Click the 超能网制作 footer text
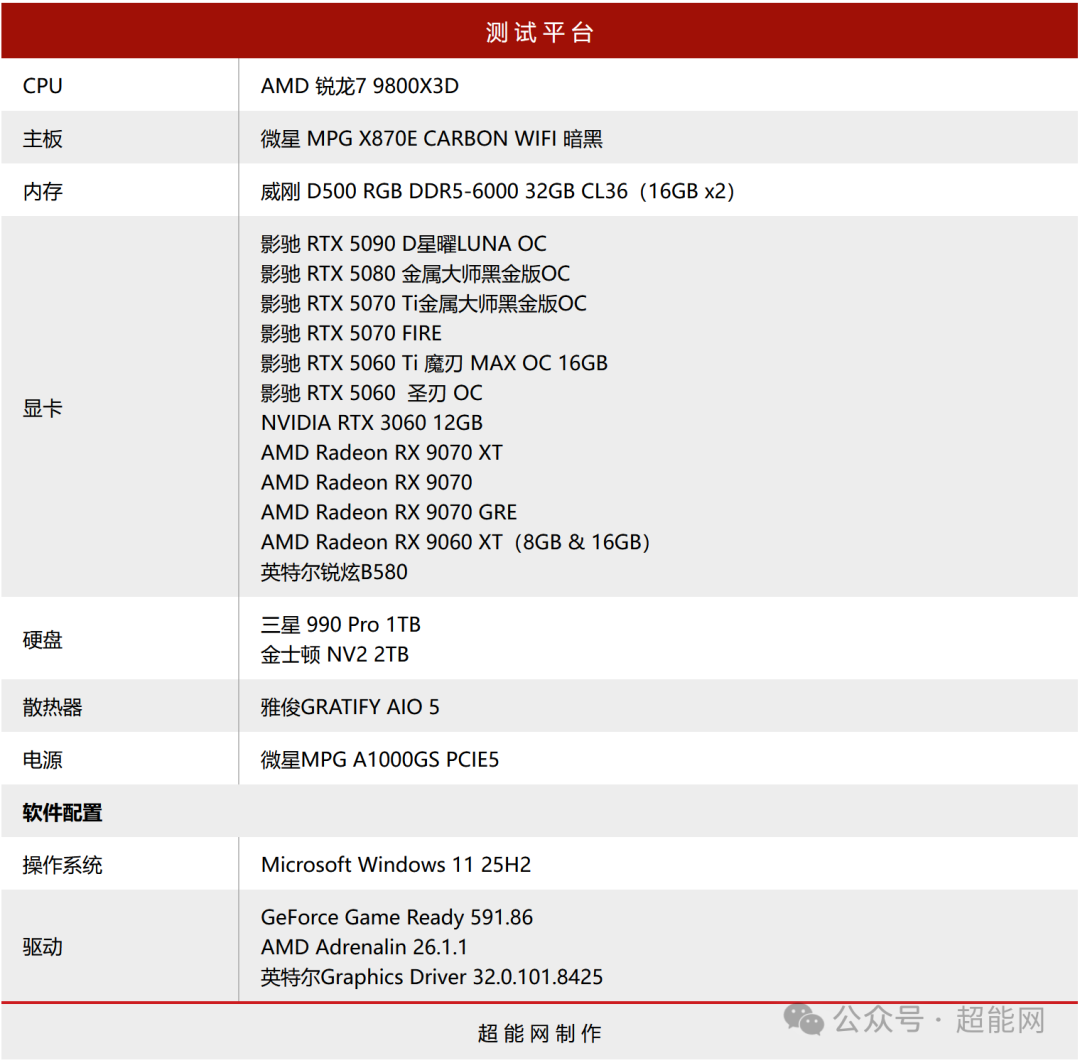1080x1063 pixels. 540,1035
